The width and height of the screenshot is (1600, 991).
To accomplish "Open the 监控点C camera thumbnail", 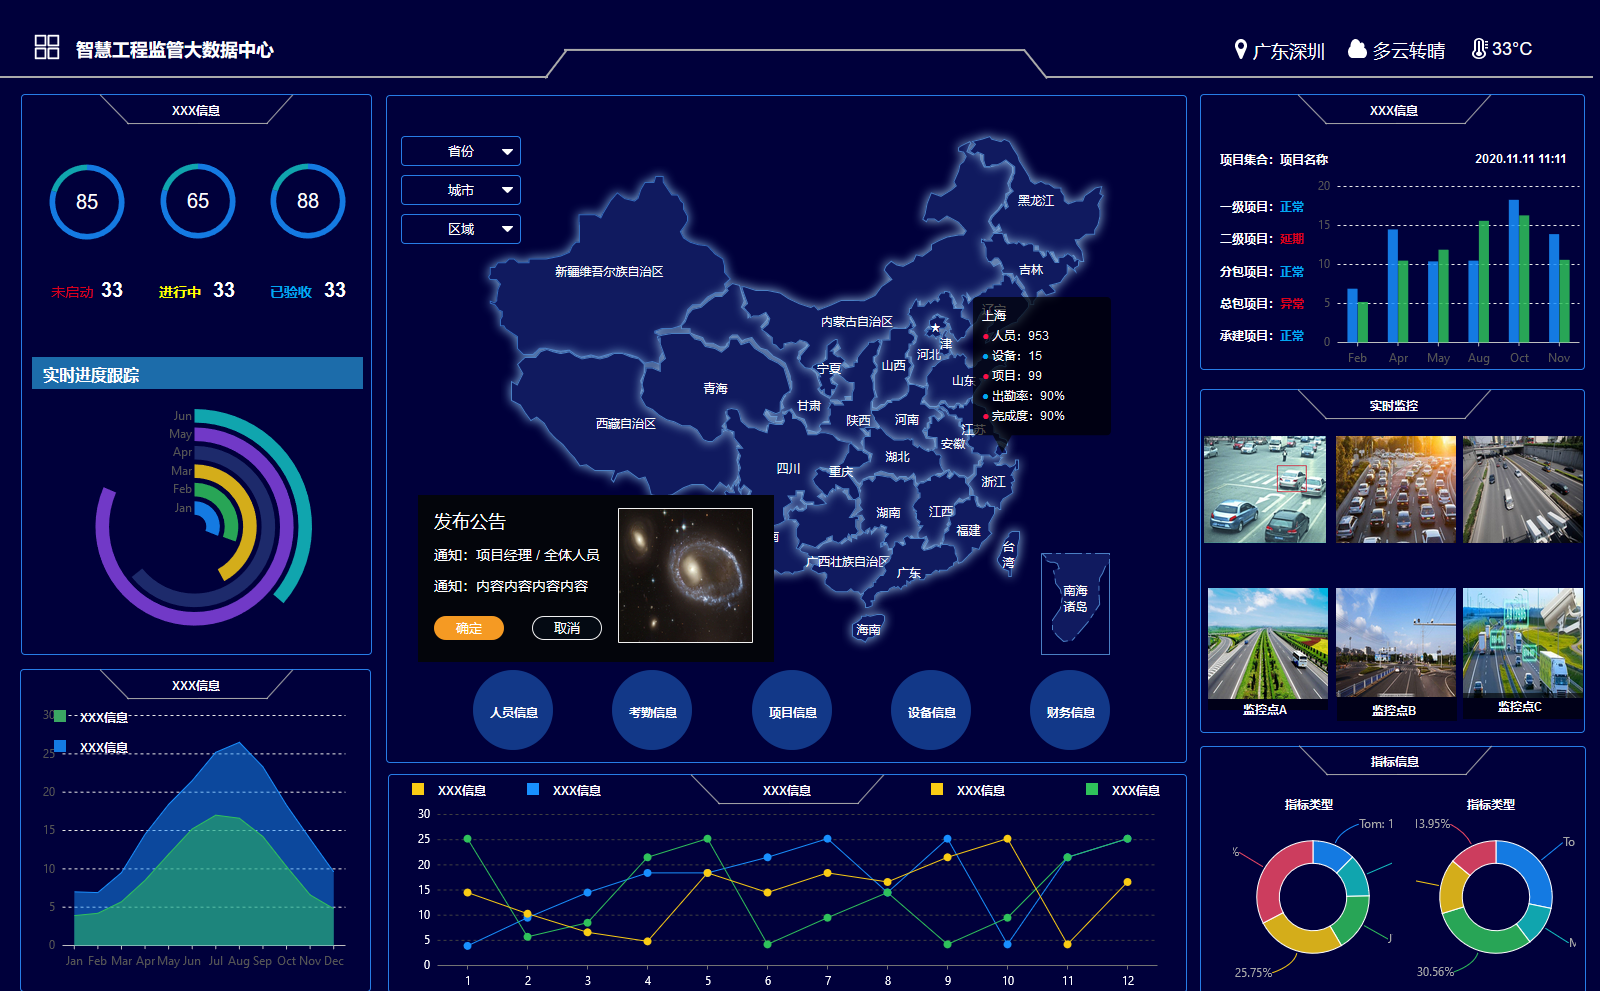I will tap(1523, 643).
